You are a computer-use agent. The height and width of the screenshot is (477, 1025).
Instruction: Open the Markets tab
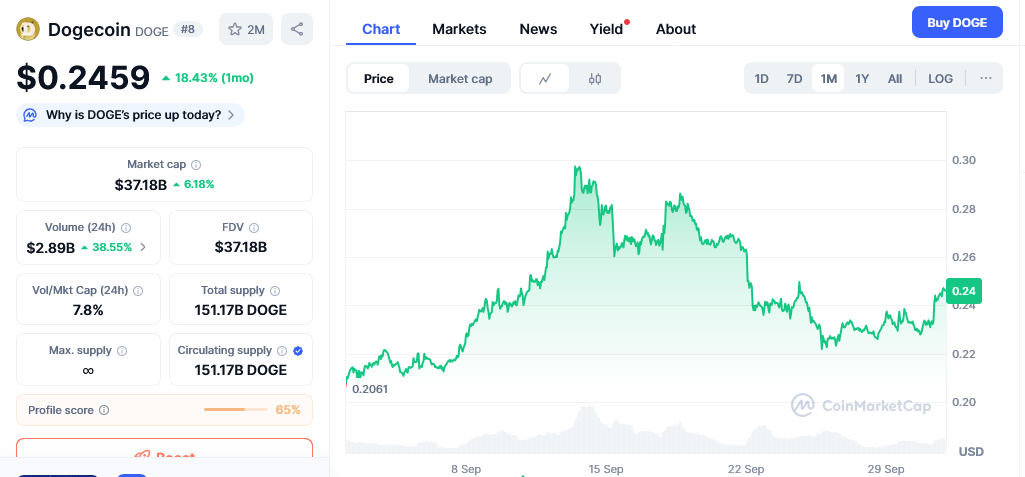click(x=459, y=29)
